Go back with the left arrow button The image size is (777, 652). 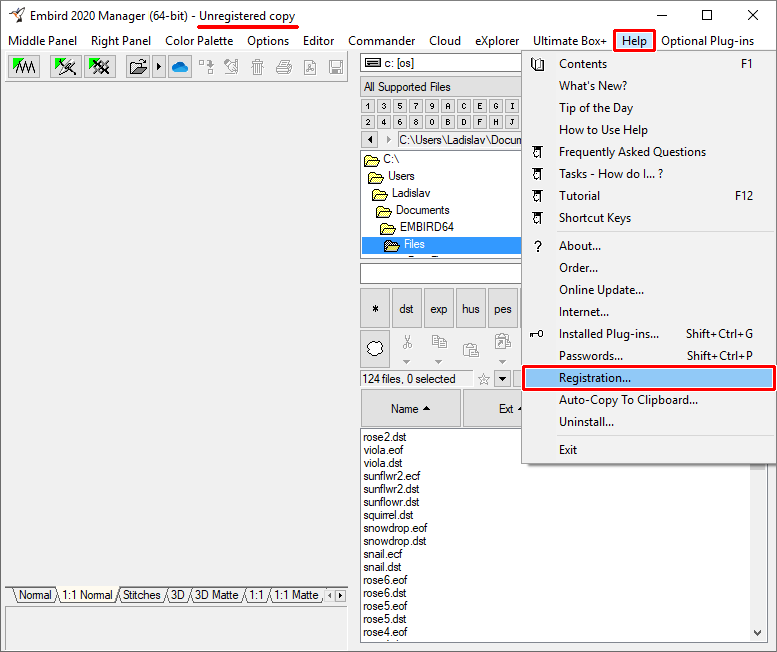[x=370, y=140]
